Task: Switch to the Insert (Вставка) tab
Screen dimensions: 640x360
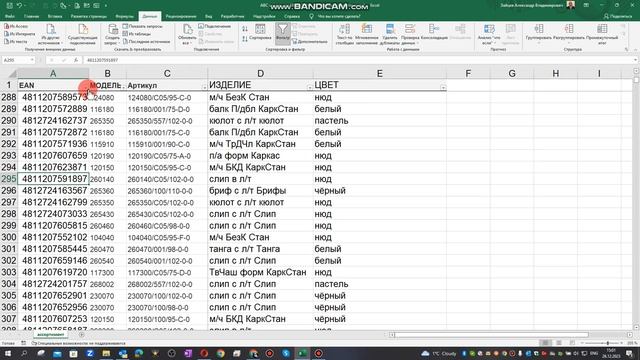Action: click(55, 16)
